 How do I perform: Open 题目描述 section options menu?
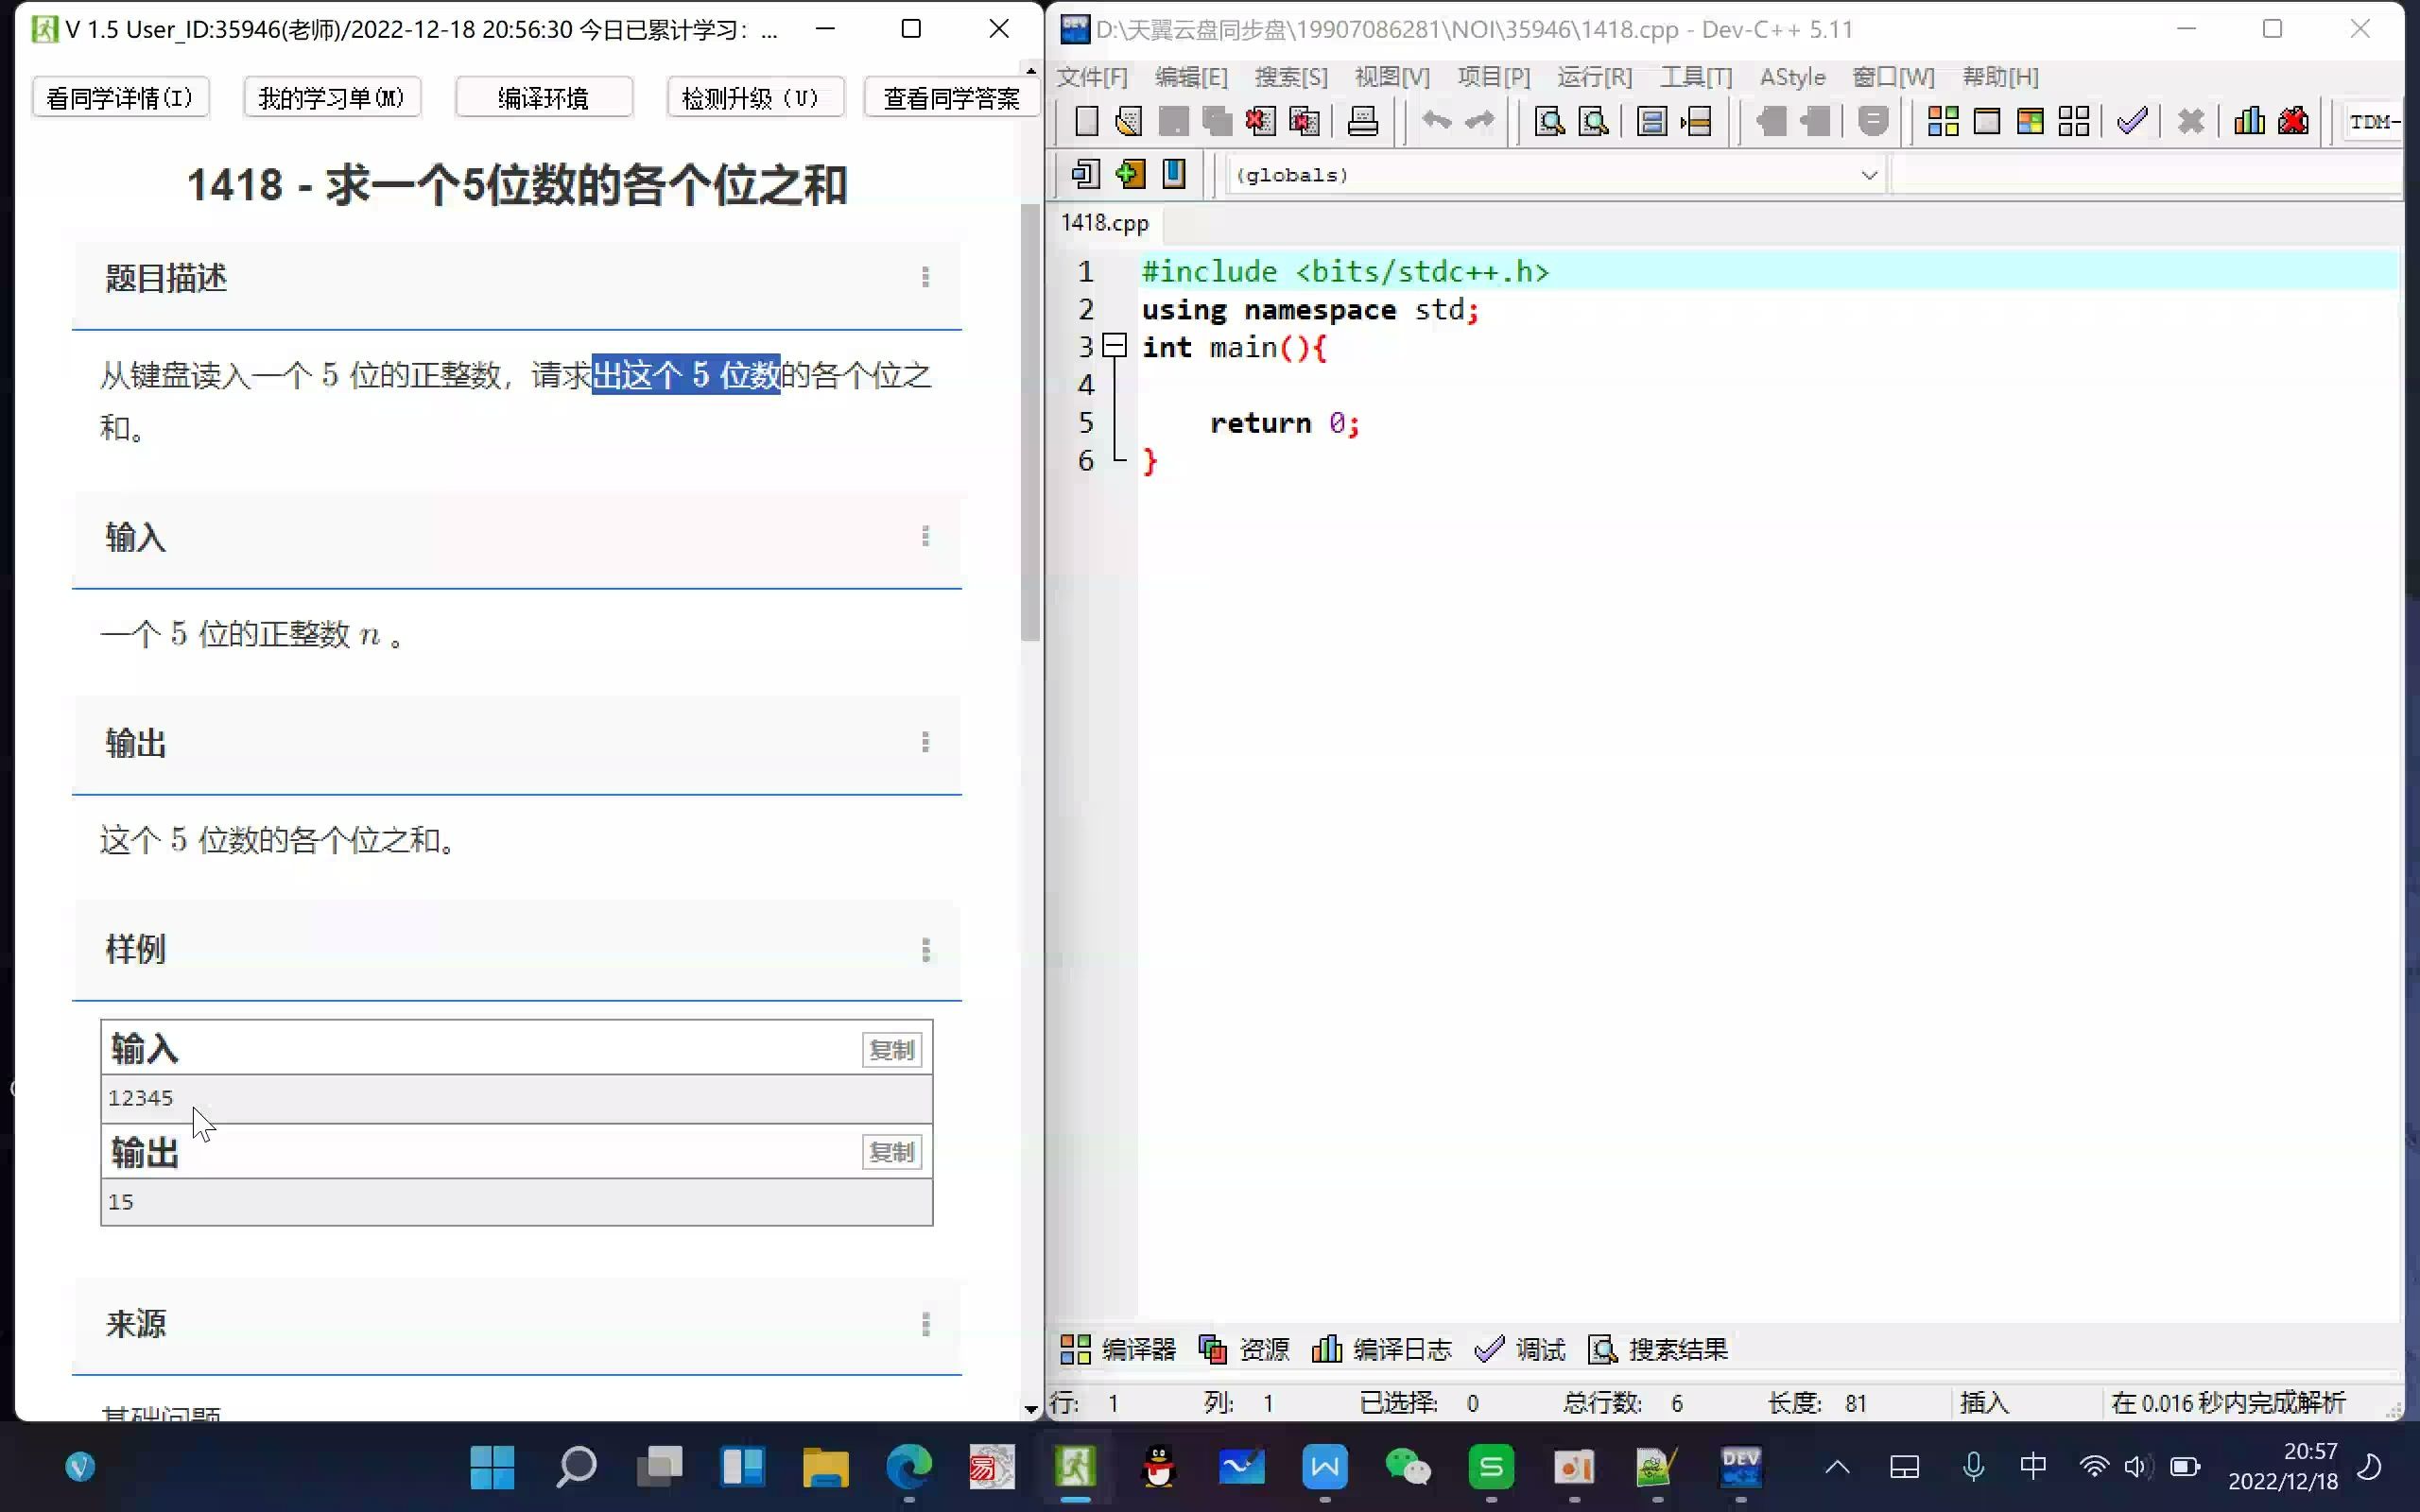pos(925,277)
